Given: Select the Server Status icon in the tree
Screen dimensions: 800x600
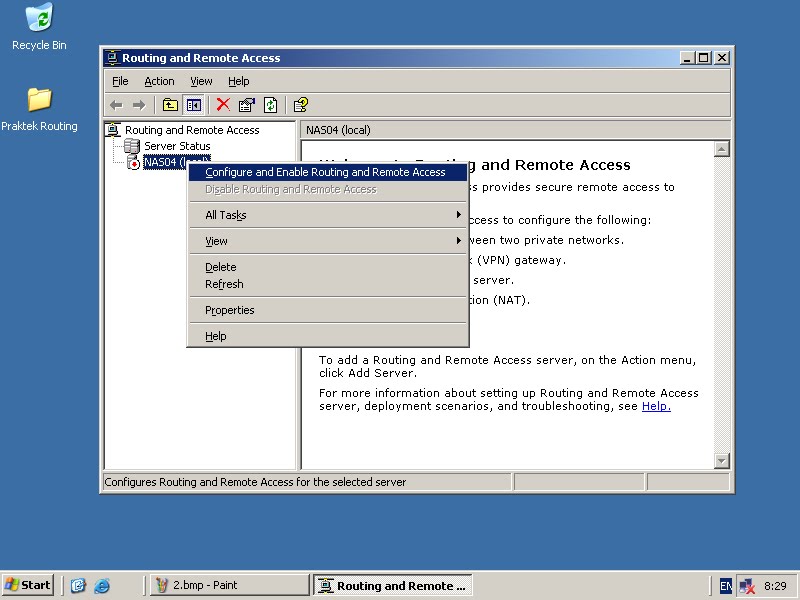Looking at the screenshot, I should [131, 146].
